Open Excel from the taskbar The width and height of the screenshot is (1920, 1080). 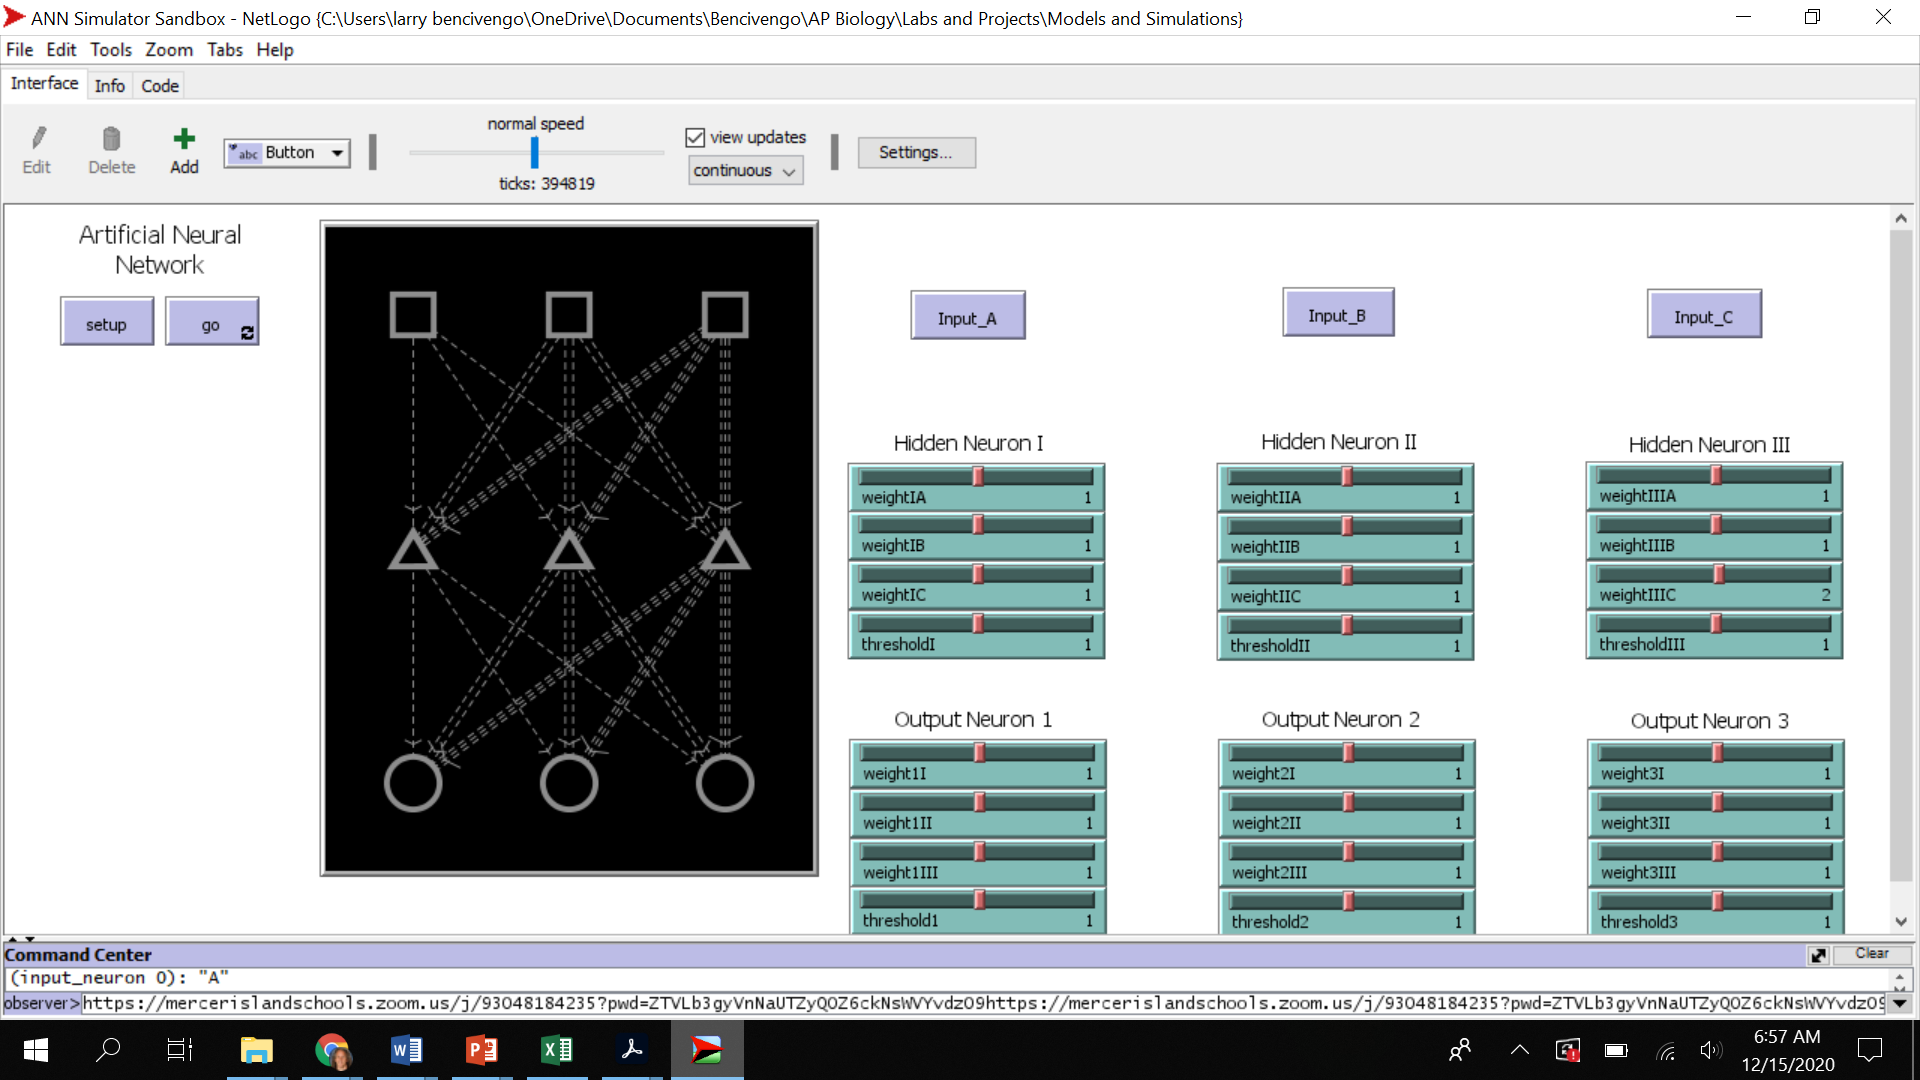tap(556, 1050)
